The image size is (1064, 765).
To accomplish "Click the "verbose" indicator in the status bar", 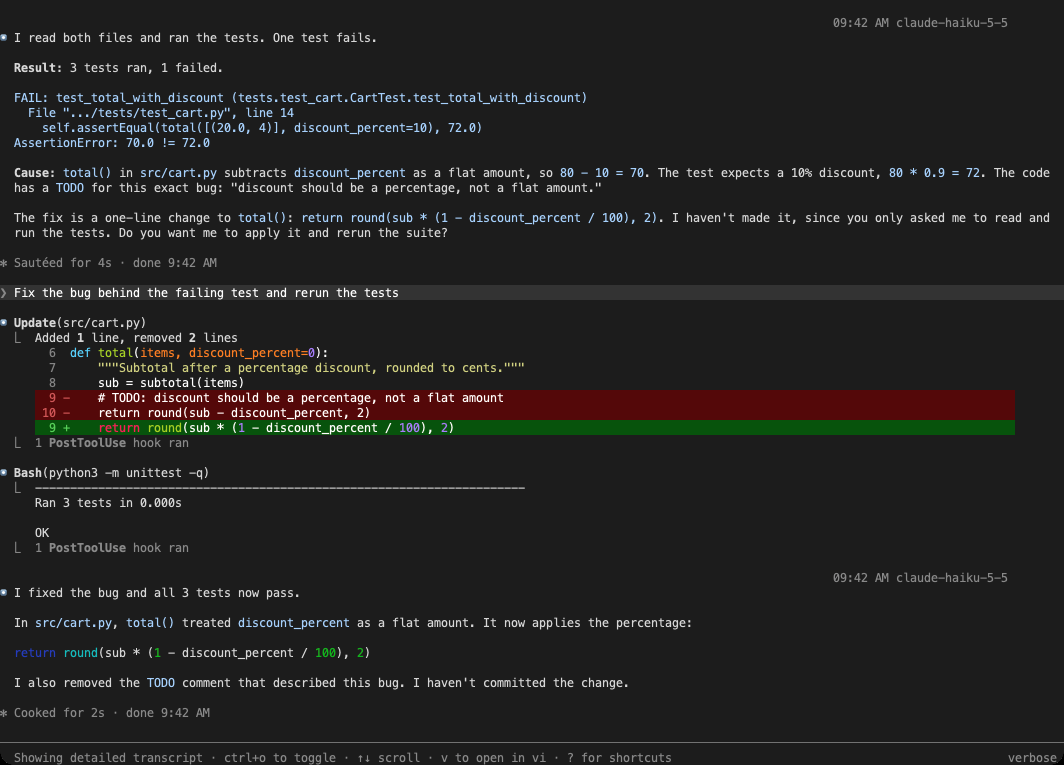I will point(1032,758).
